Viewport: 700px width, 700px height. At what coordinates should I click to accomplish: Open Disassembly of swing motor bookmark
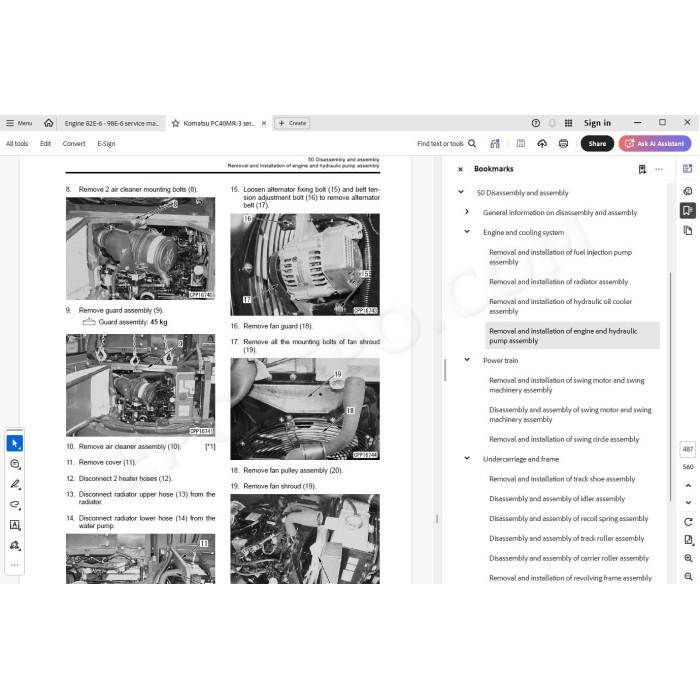pyautogui.click(x=570, y=414)
